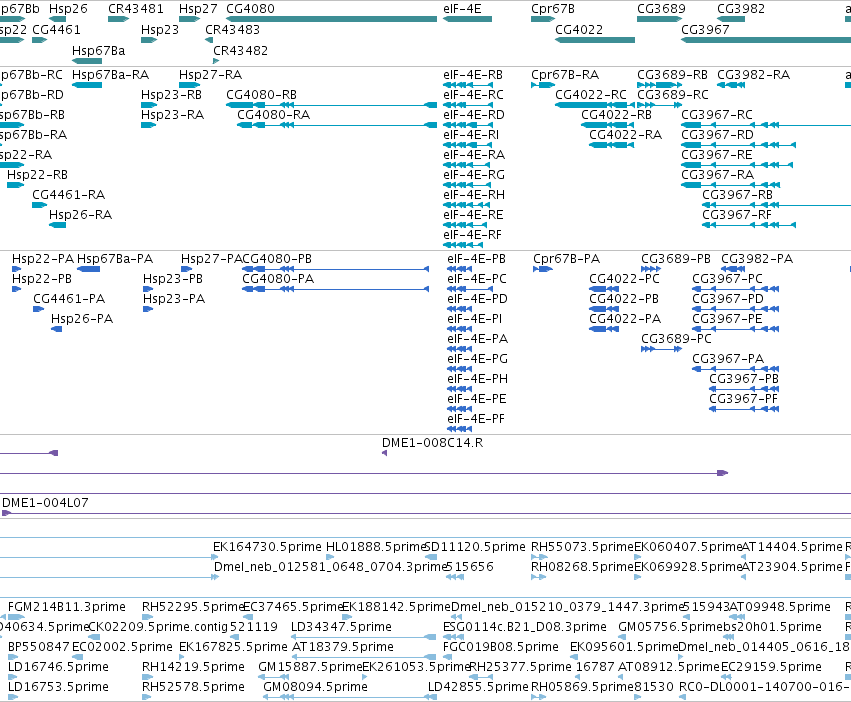The height and width of the screenshot is (702, 851).
Task: Click the Hsp23-RB transcript label
Action: 172,94
